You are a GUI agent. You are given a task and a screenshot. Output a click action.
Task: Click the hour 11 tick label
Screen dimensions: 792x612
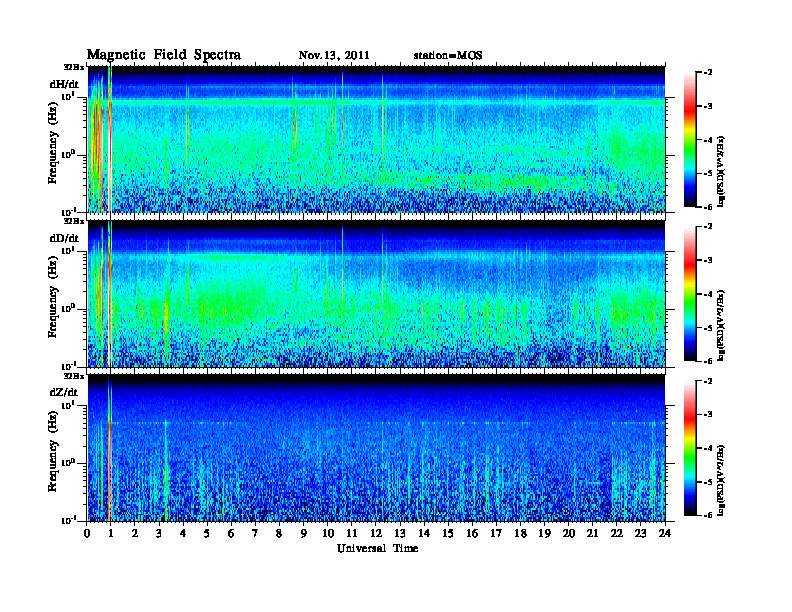[x=352, y=533]
